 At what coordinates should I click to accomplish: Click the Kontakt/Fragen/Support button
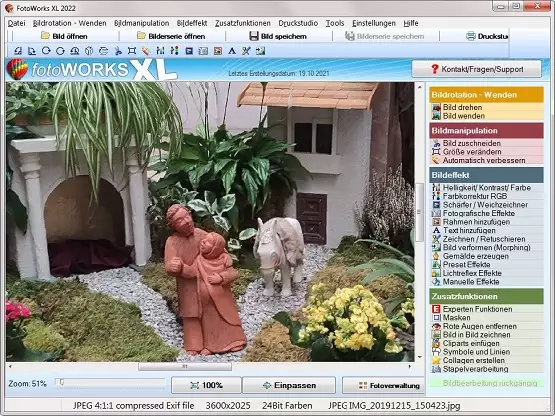(x=476, y=69)
